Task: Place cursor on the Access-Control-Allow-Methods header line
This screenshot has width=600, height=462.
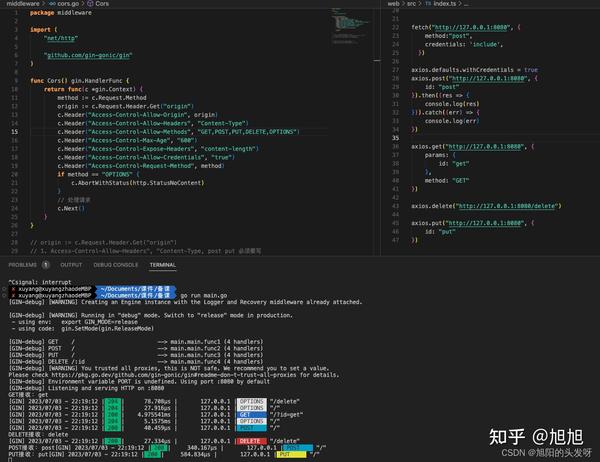Action: click(x=178, y=132)
